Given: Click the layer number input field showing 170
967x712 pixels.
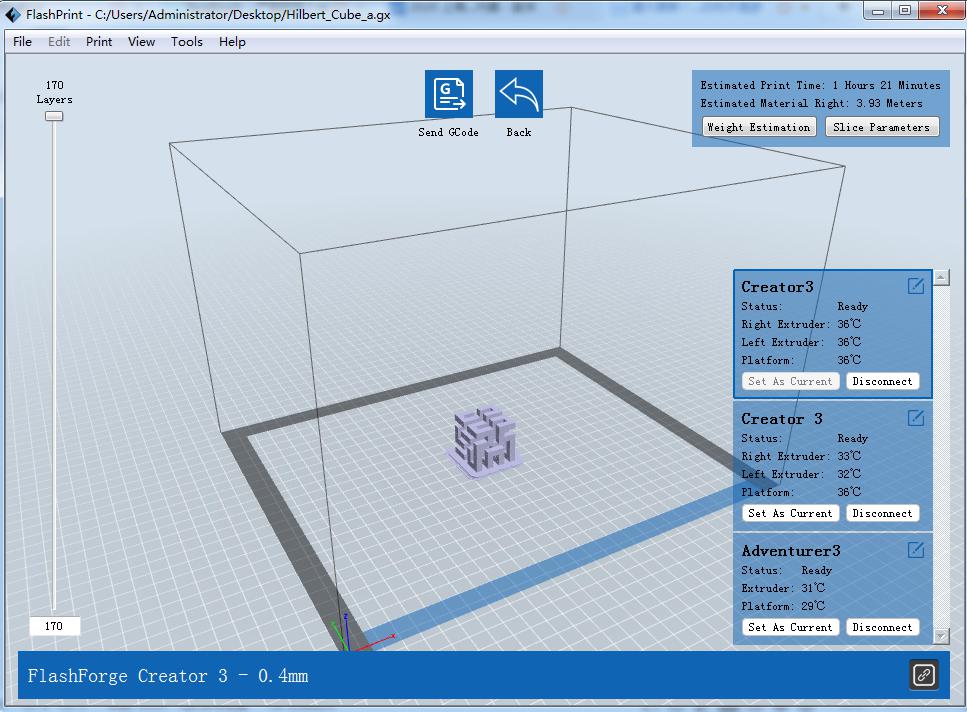Looking at the screenshot, I should [54, 626].
